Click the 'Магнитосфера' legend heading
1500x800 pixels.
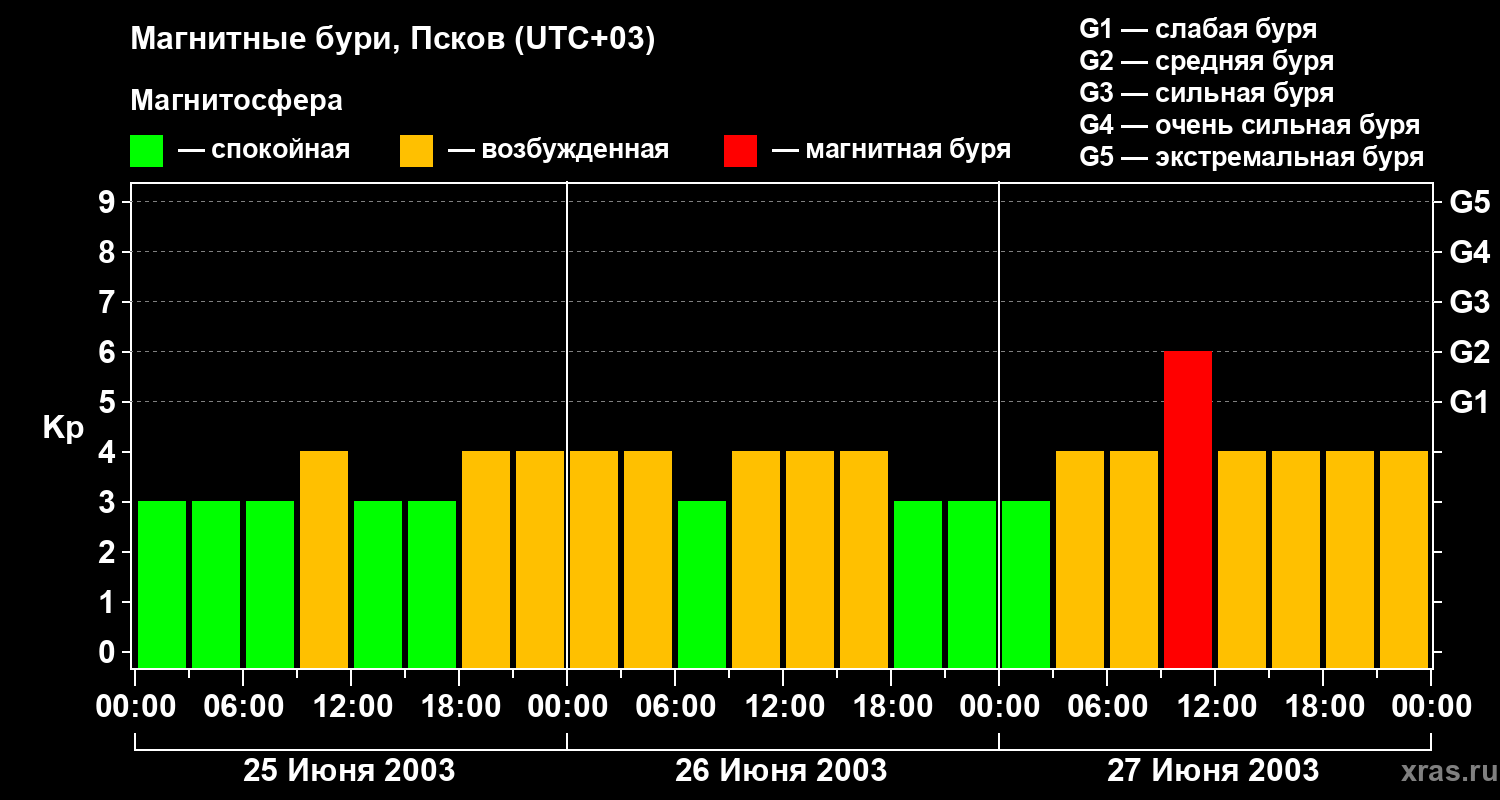236,101
